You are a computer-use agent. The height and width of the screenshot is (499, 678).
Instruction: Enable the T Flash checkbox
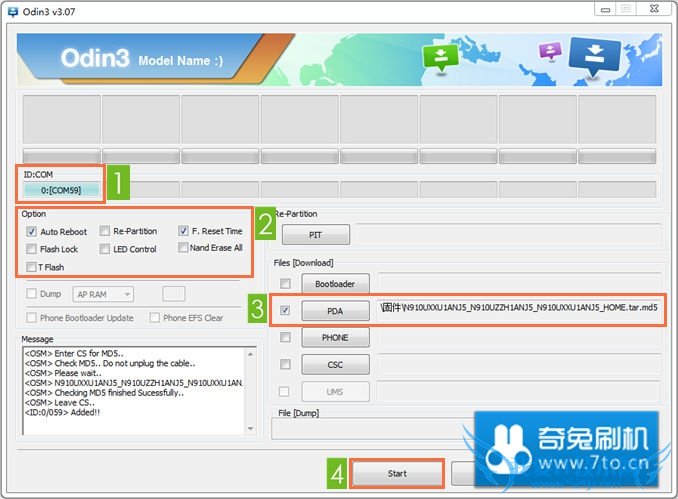(31, 267)
